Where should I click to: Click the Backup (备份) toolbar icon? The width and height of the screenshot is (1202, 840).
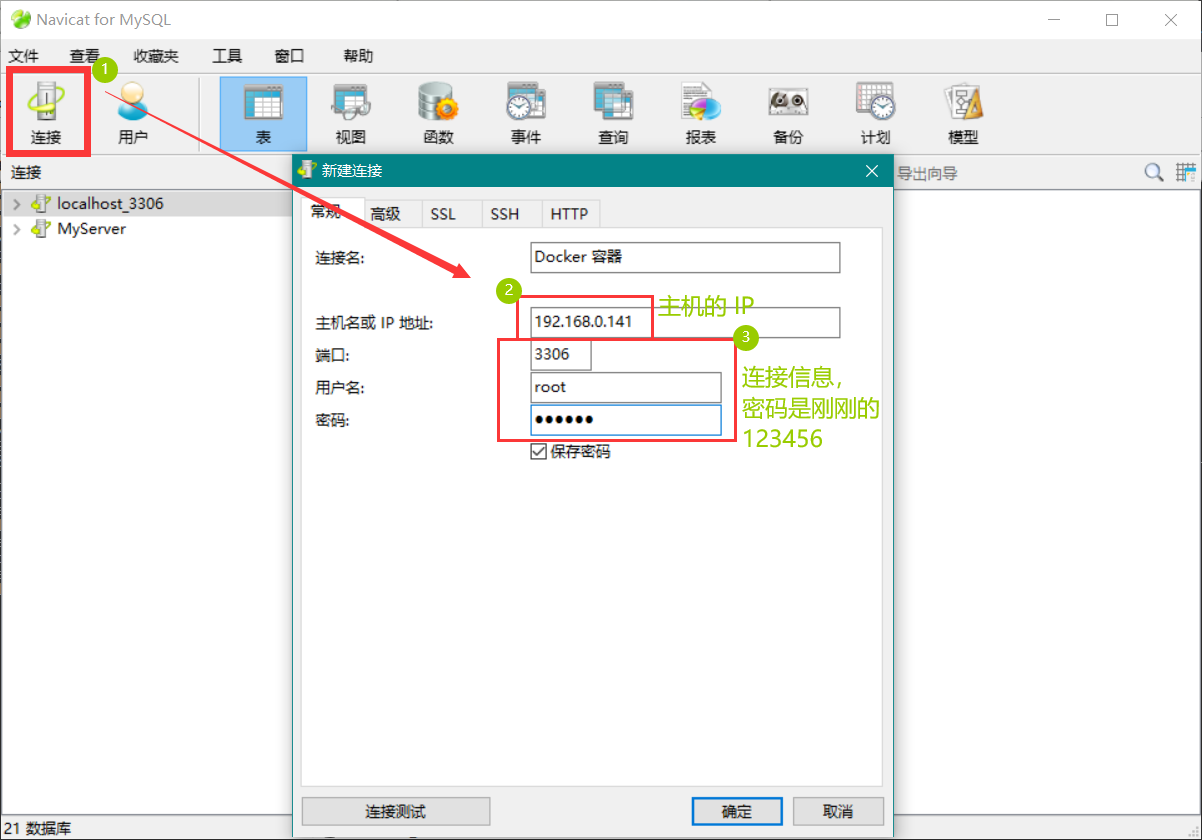pyautogui.click(x=787, y=112)
